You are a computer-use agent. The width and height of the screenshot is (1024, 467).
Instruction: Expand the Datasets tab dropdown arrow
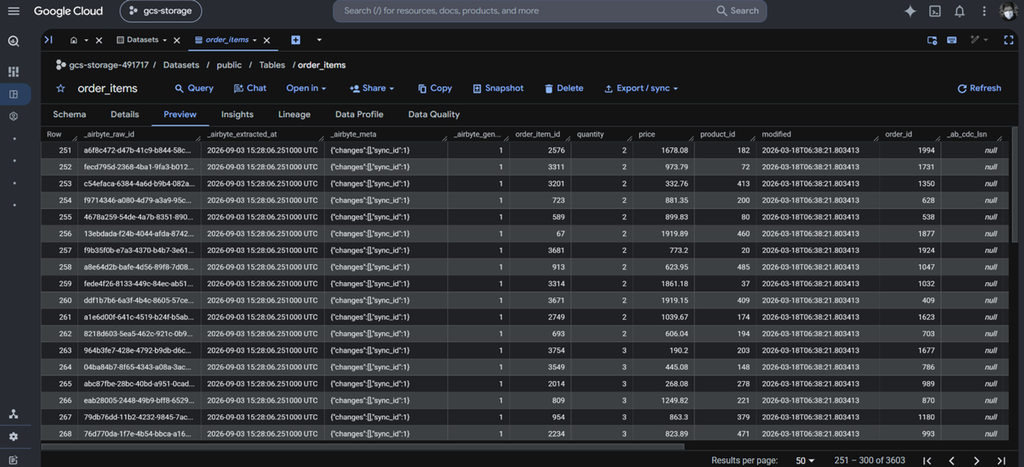click(165, 40)
